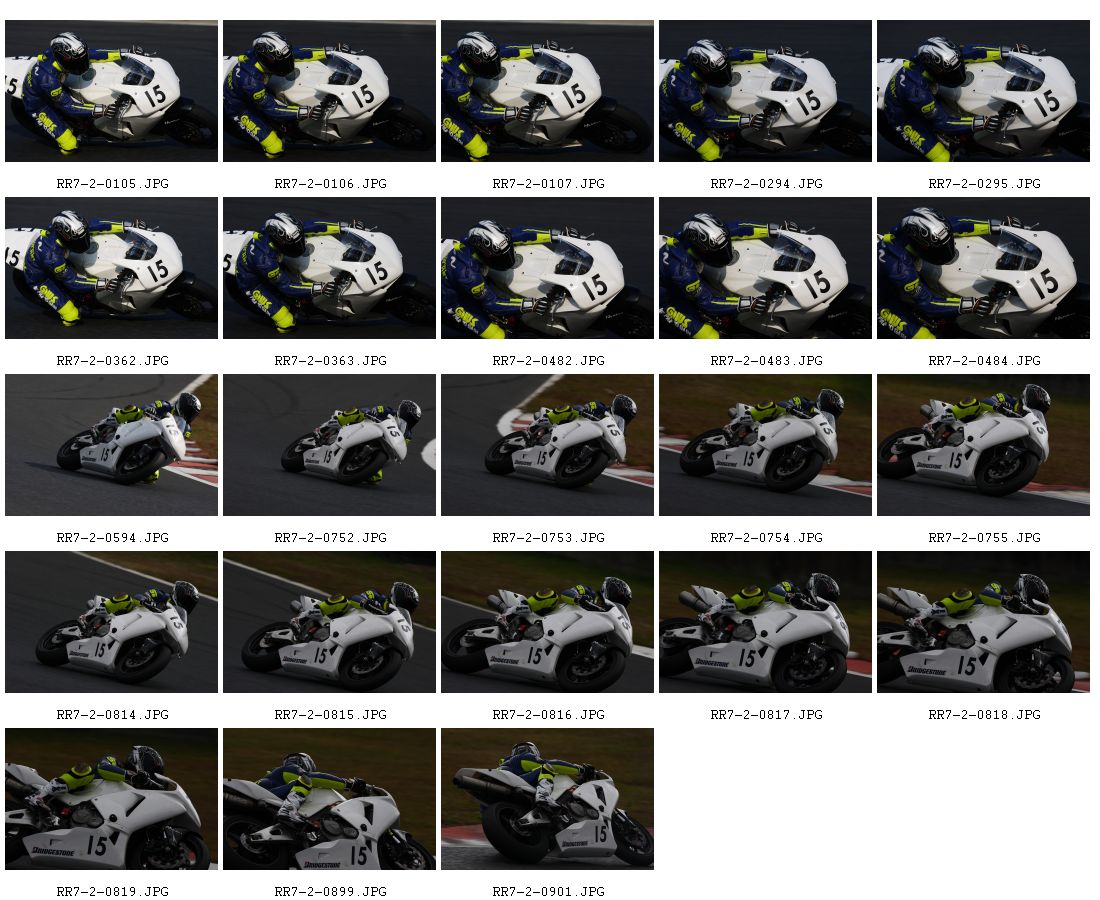Open image RR7-2-0814.JPG
Screen dimensions: 1100x900
pos(112,622)
